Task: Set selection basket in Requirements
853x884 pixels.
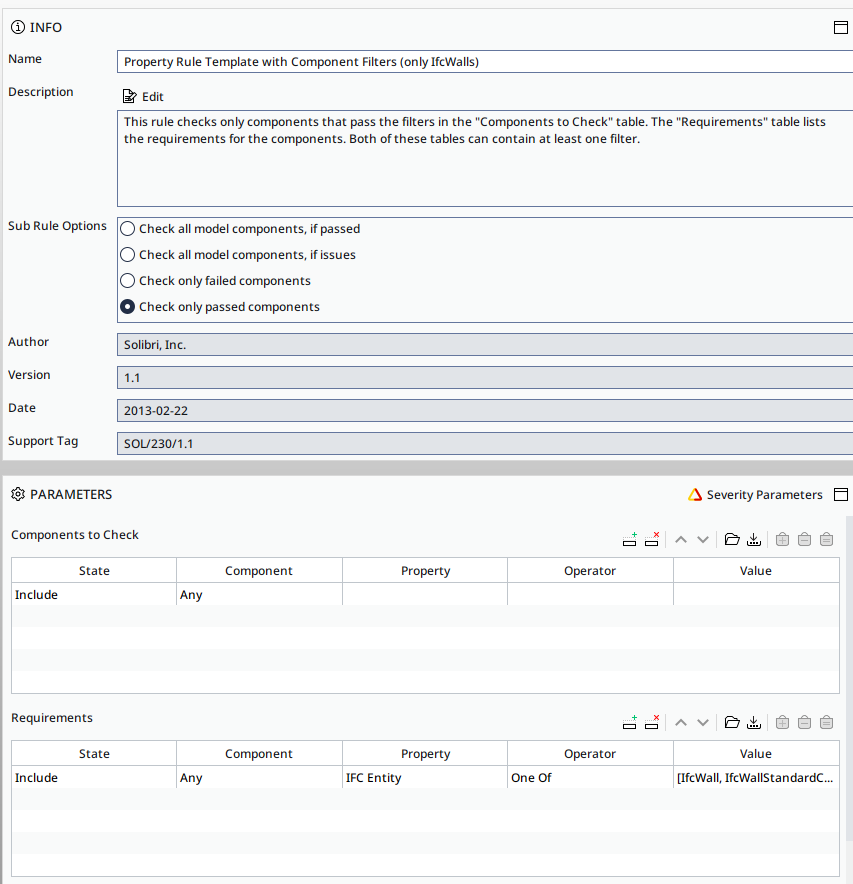Action: 827,722
